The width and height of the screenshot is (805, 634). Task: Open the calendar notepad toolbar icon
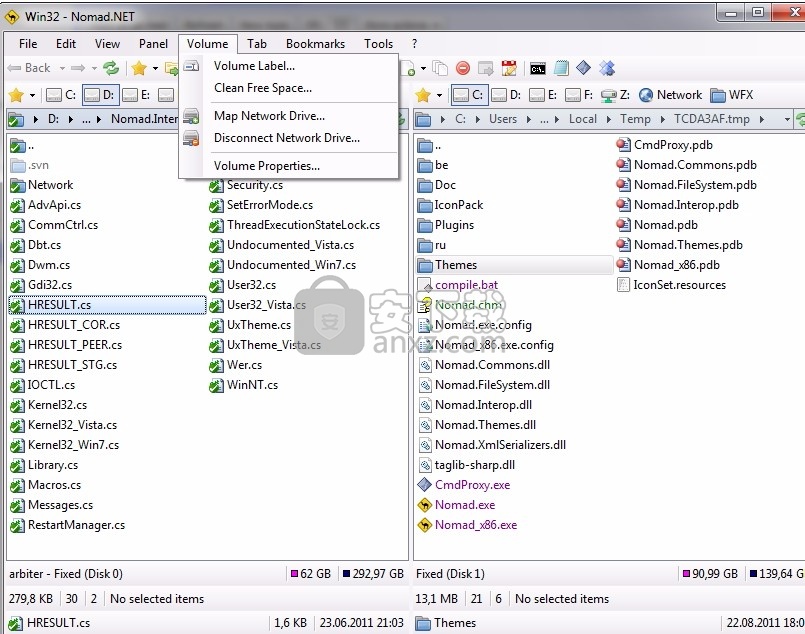(509, 68)
